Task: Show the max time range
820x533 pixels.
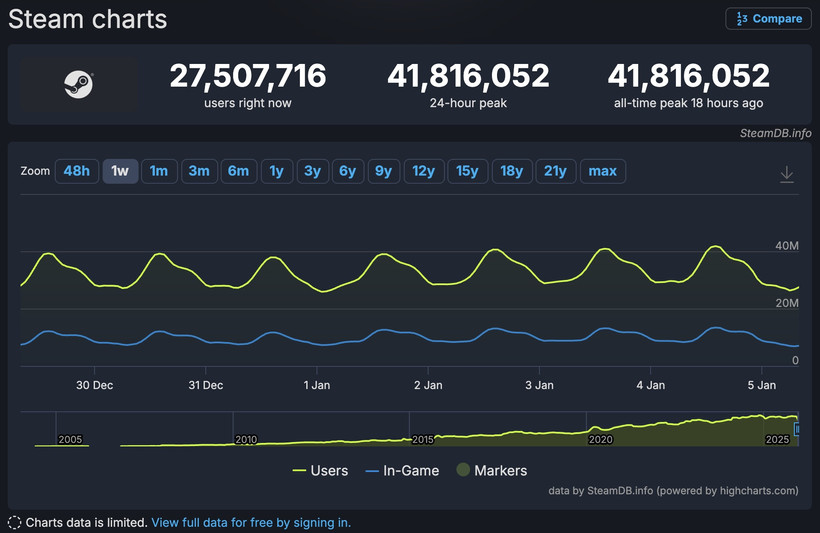Action: (602, 171)
